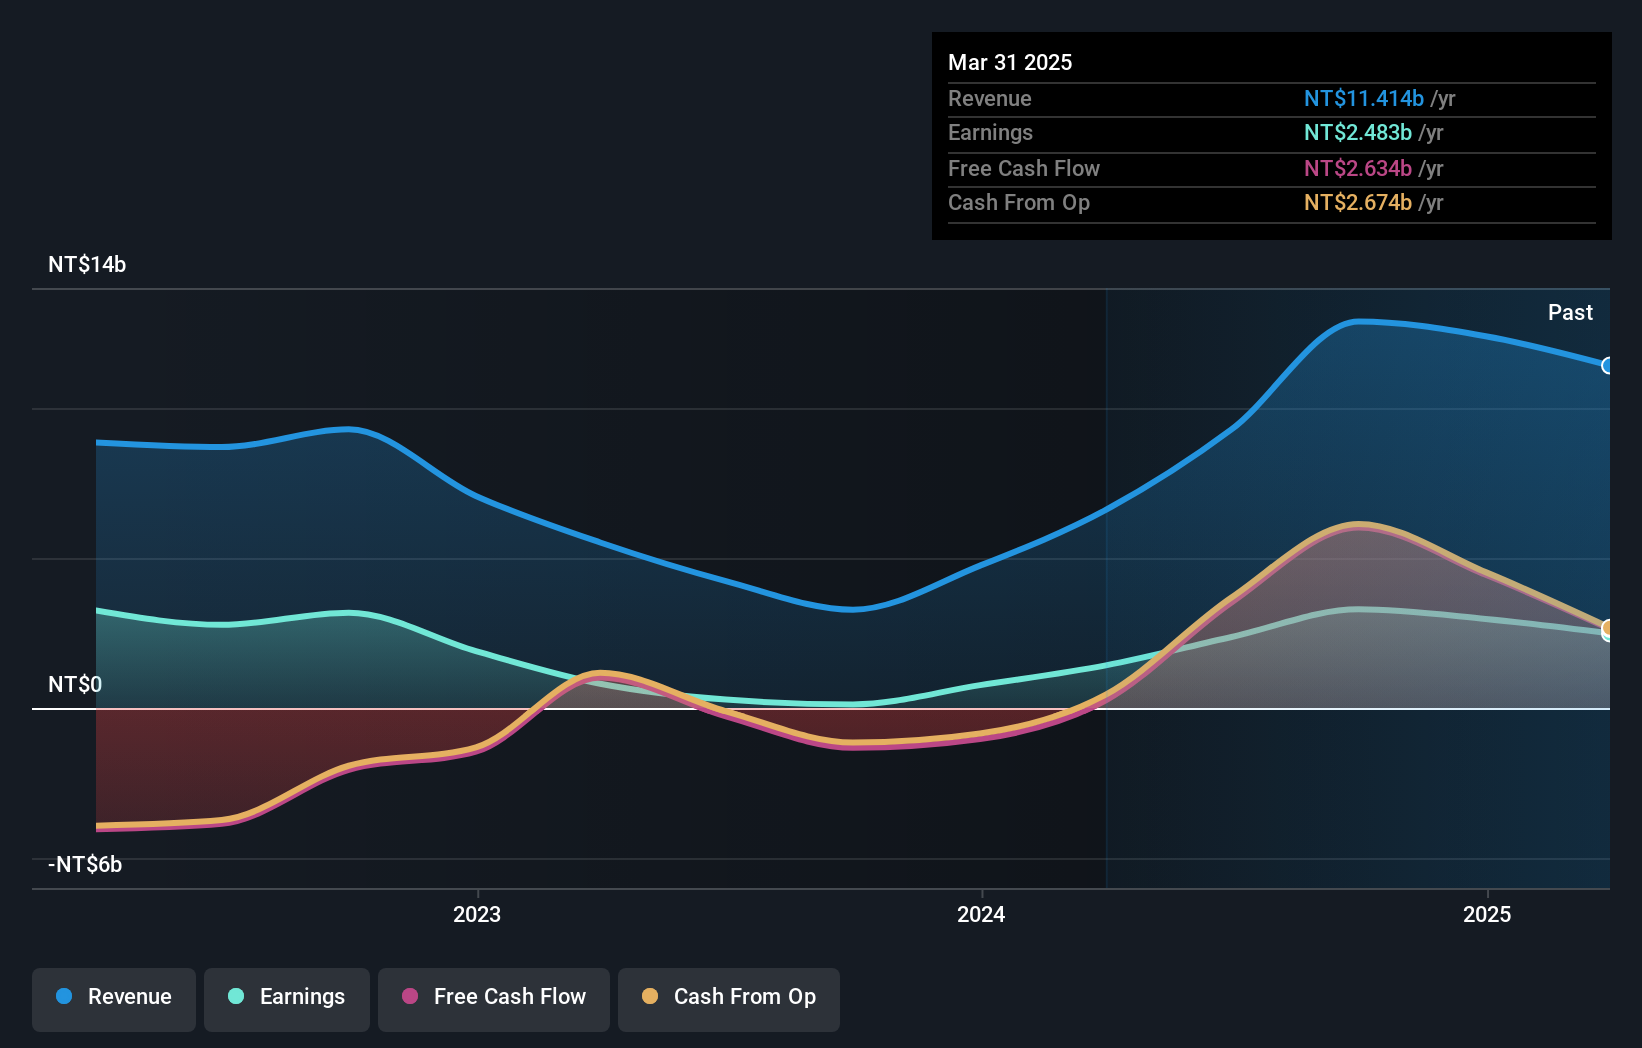Click the NT$0 y-axis label
The height and width of the screenshot is (1048, 1642).
pyautogui.click(x=75, y=684)
